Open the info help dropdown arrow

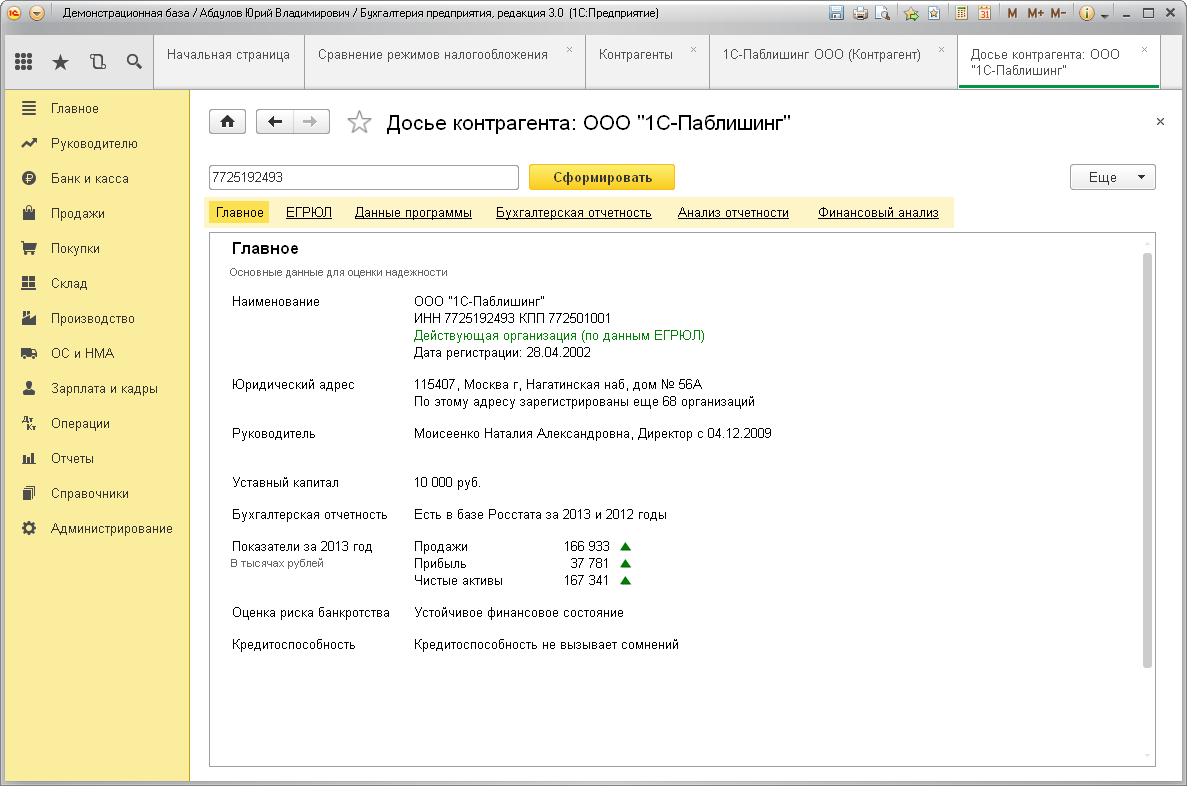(x=1106, y=15)
